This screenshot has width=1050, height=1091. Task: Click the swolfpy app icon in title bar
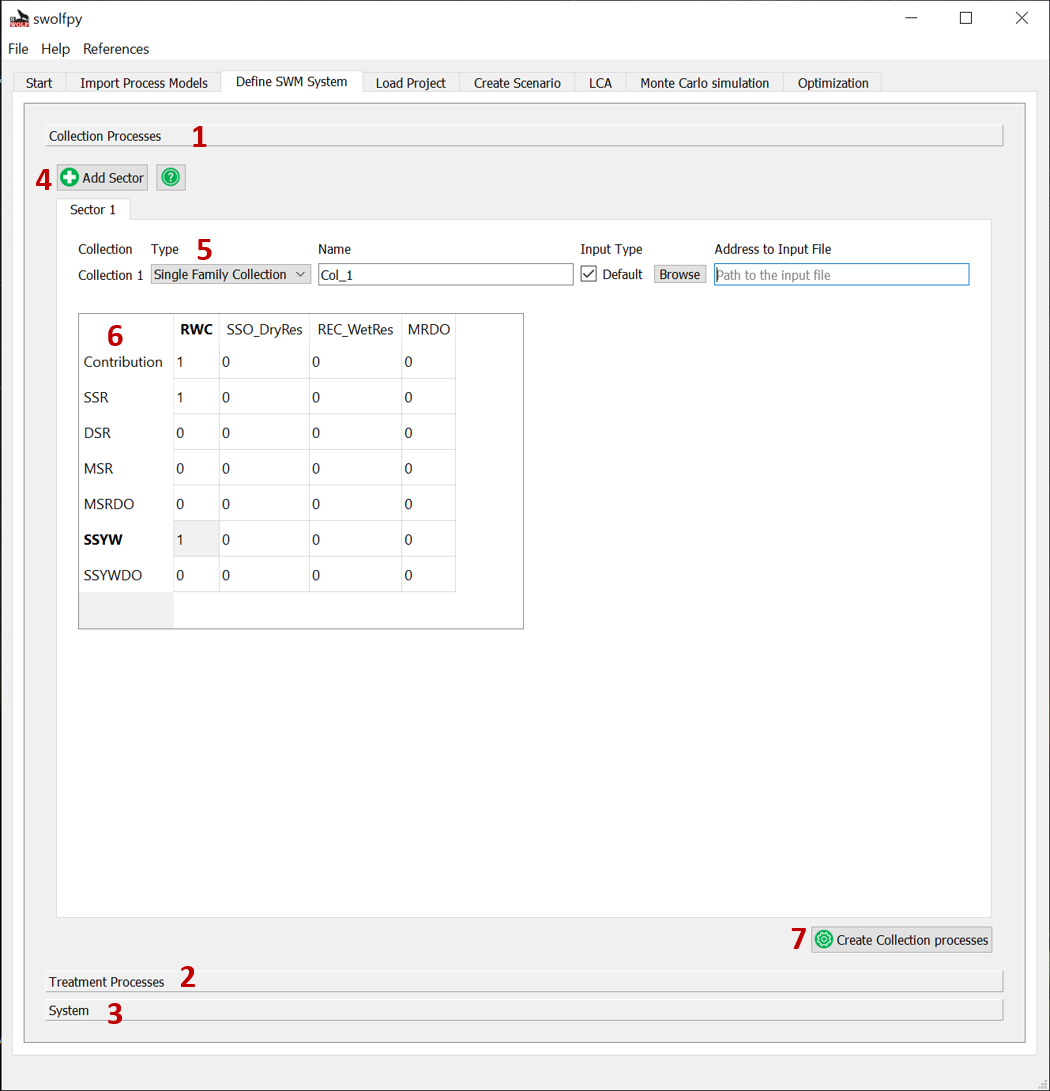19,19
